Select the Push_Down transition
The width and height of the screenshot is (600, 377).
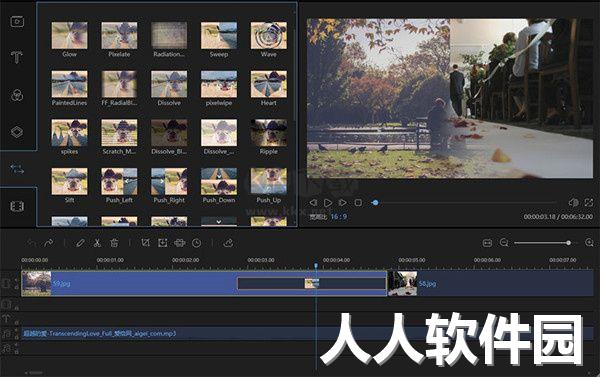click(x=218, y=181)
